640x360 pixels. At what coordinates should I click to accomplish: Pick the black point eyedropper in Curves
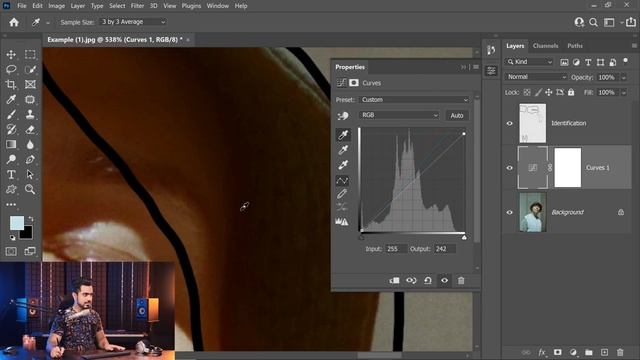click(x=343, y=135)
